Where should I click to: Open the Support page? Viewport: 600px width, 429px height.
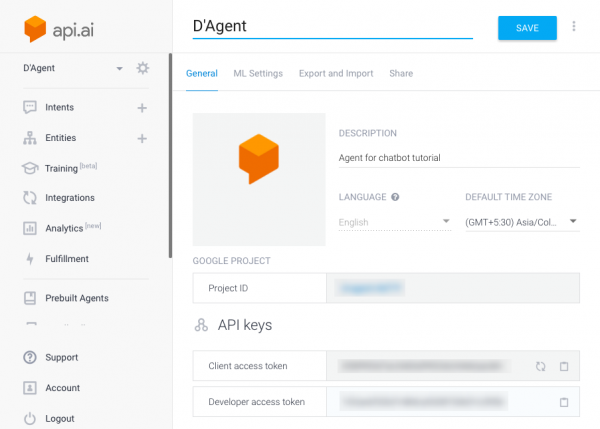click(x=62, y=357)
